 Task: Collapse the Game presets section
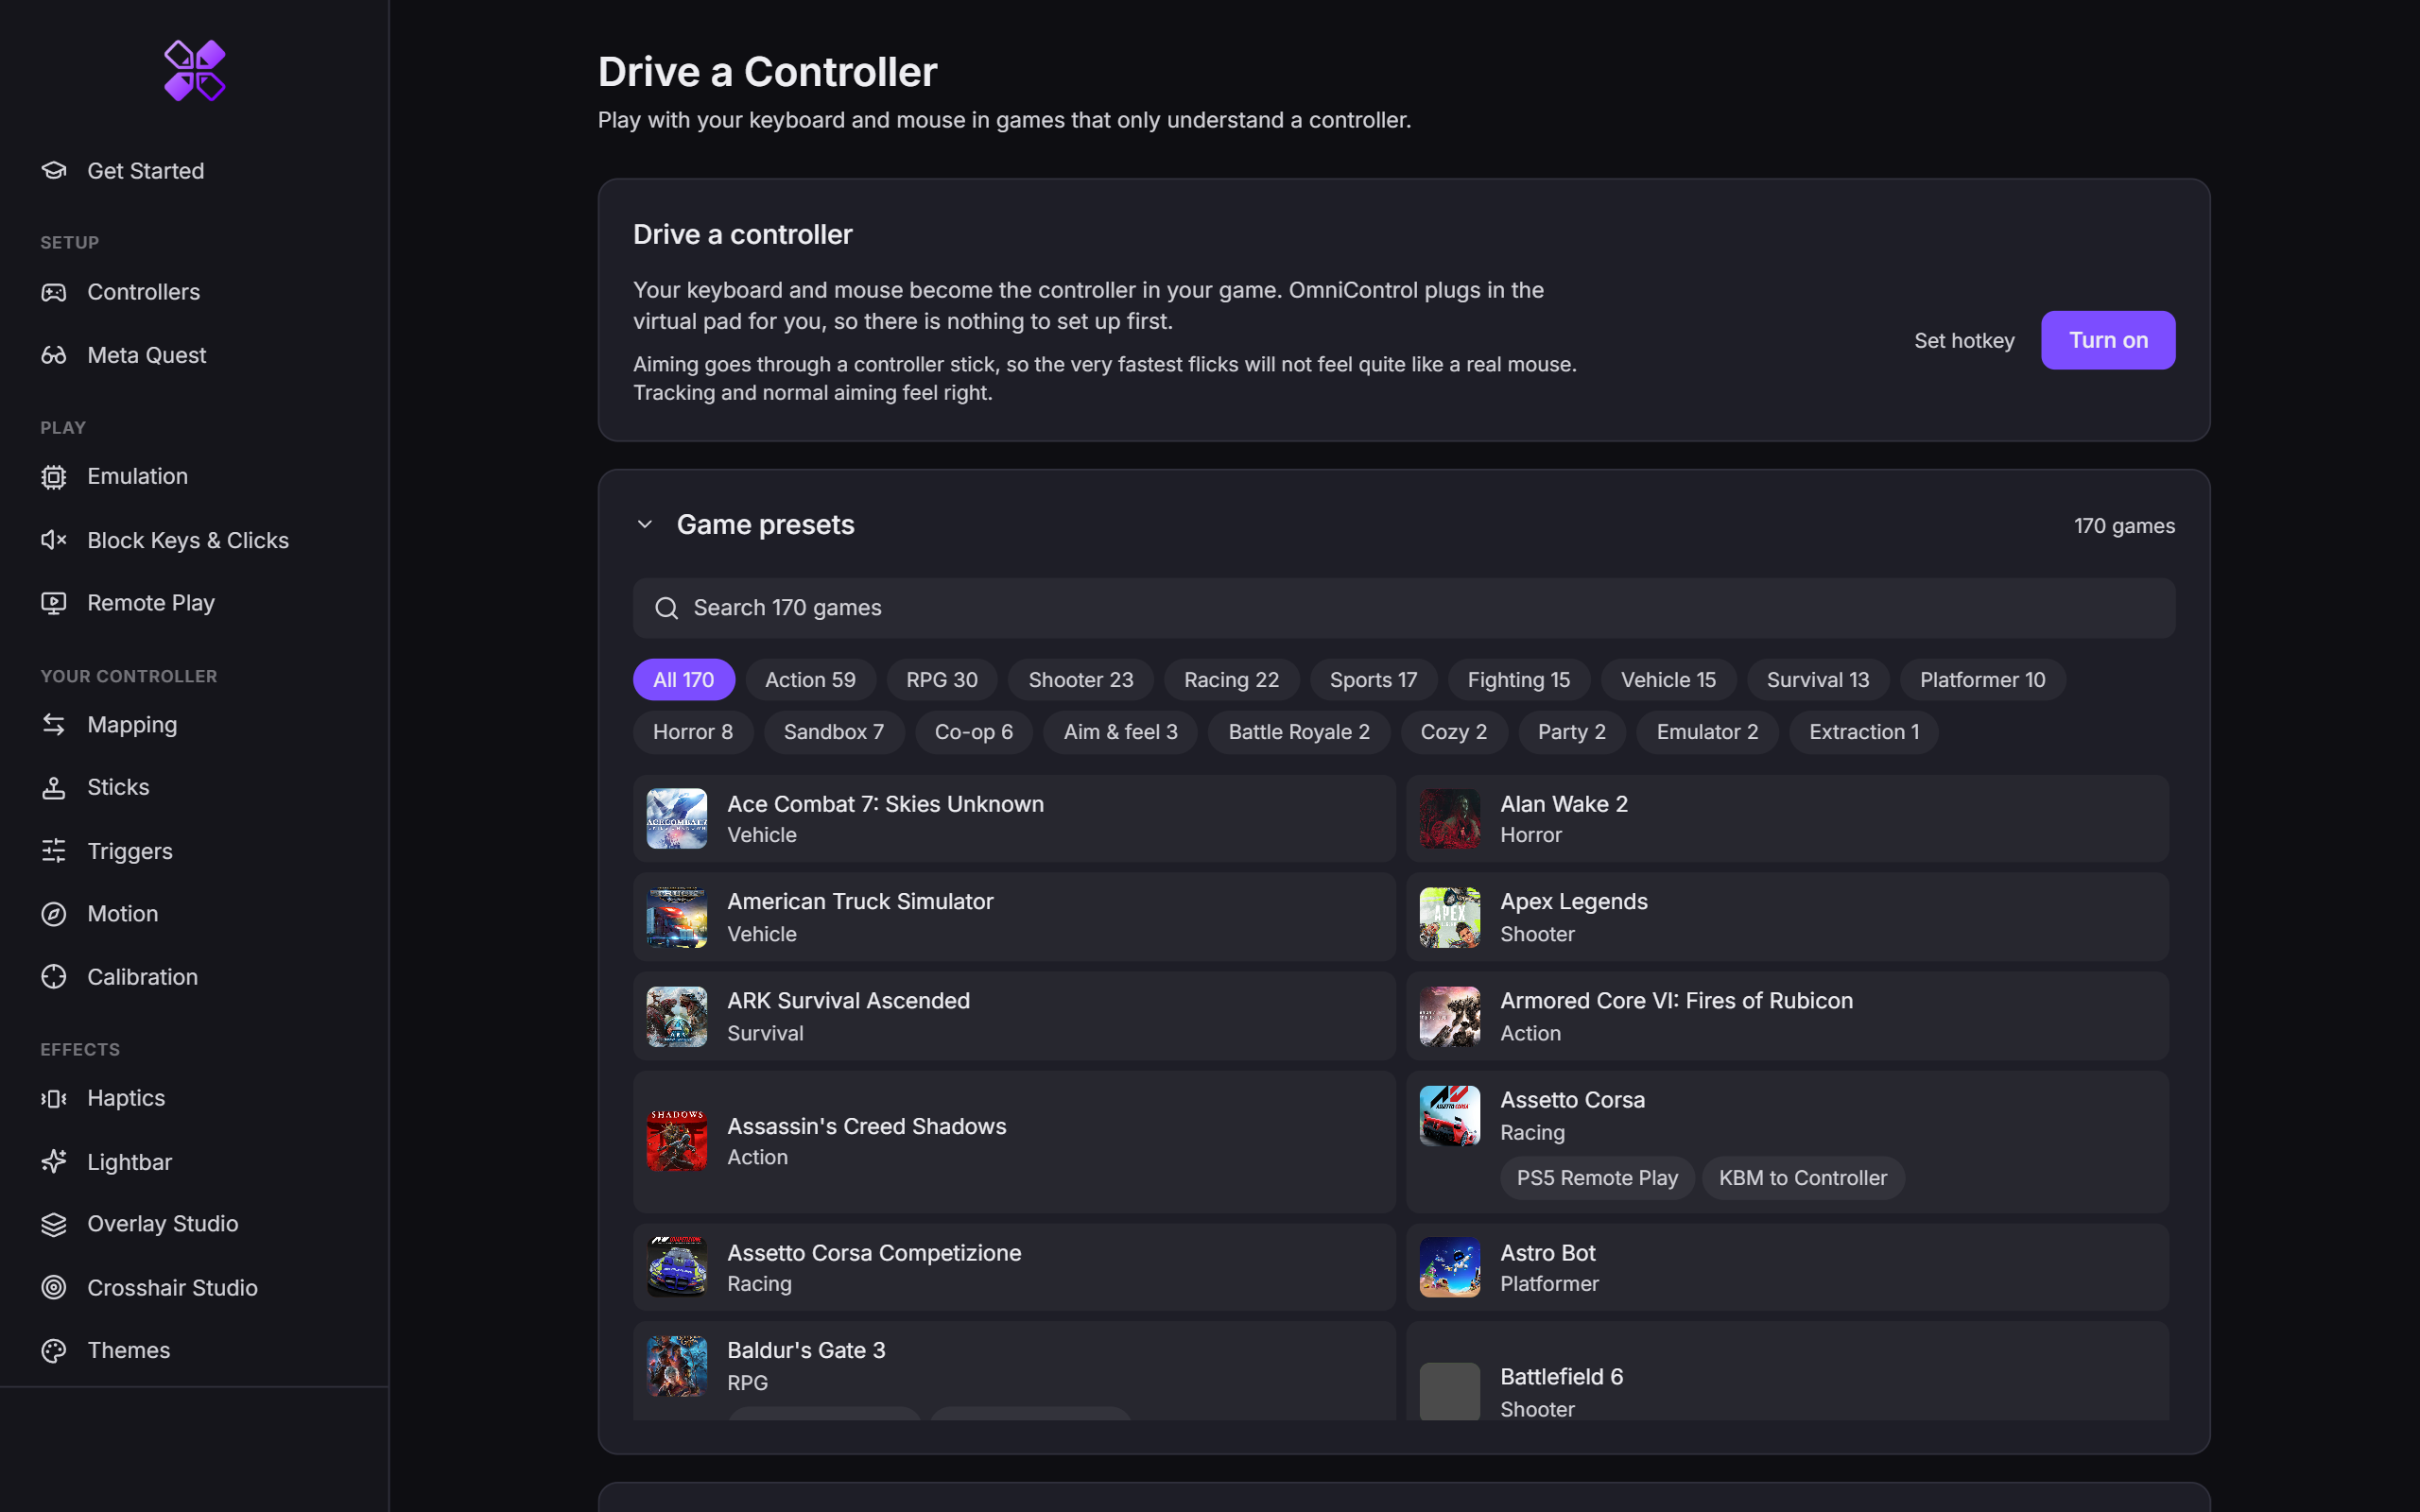pos(645,525)
